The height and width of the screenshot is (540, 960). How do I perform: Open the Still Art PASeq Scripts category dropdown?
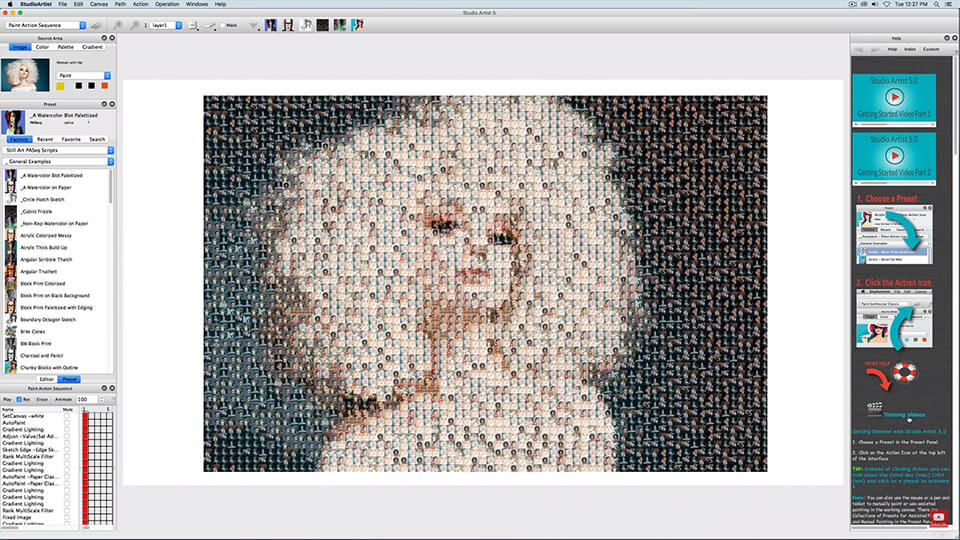tap(59, 150)
